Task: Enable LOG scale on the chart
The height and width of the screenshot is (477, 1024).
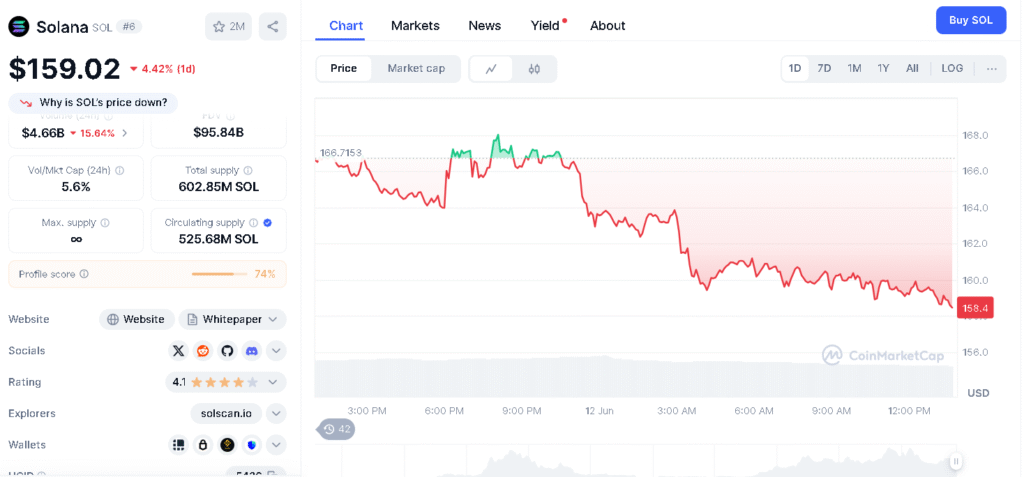Action: click(952, 68)
